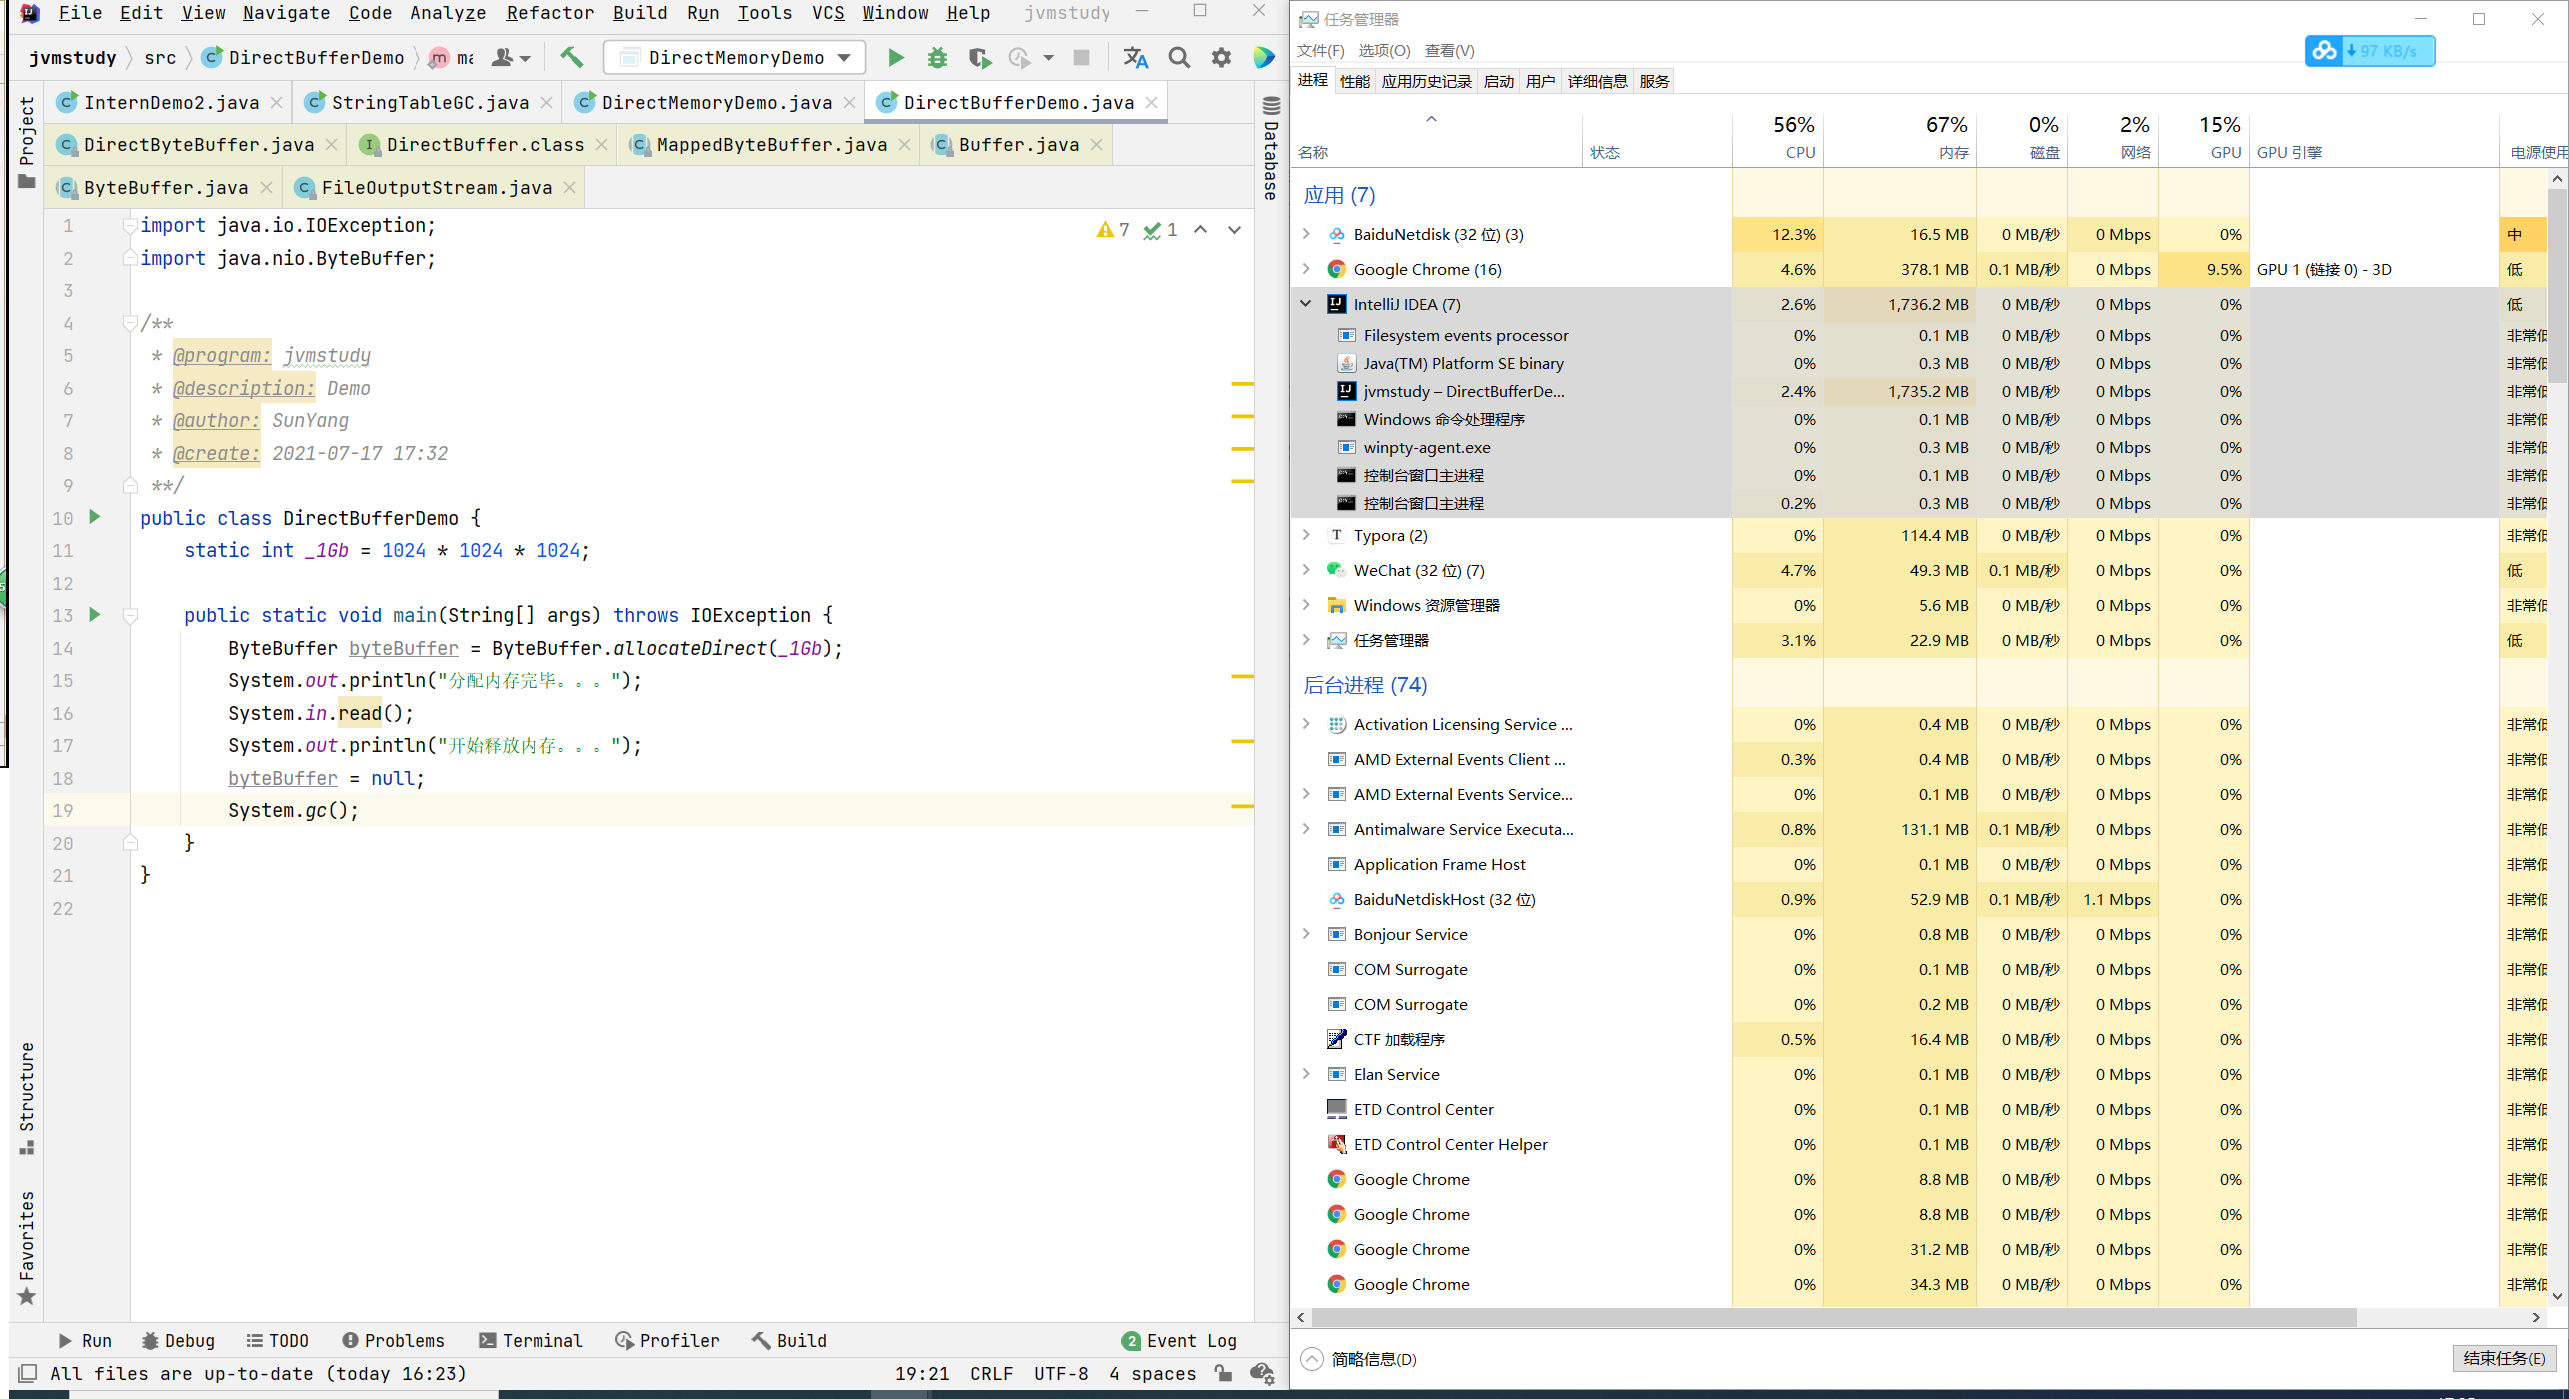Open the Translate icon in IDEA toolbar
2569x1399 pixels.
[x=1135, y=58]
